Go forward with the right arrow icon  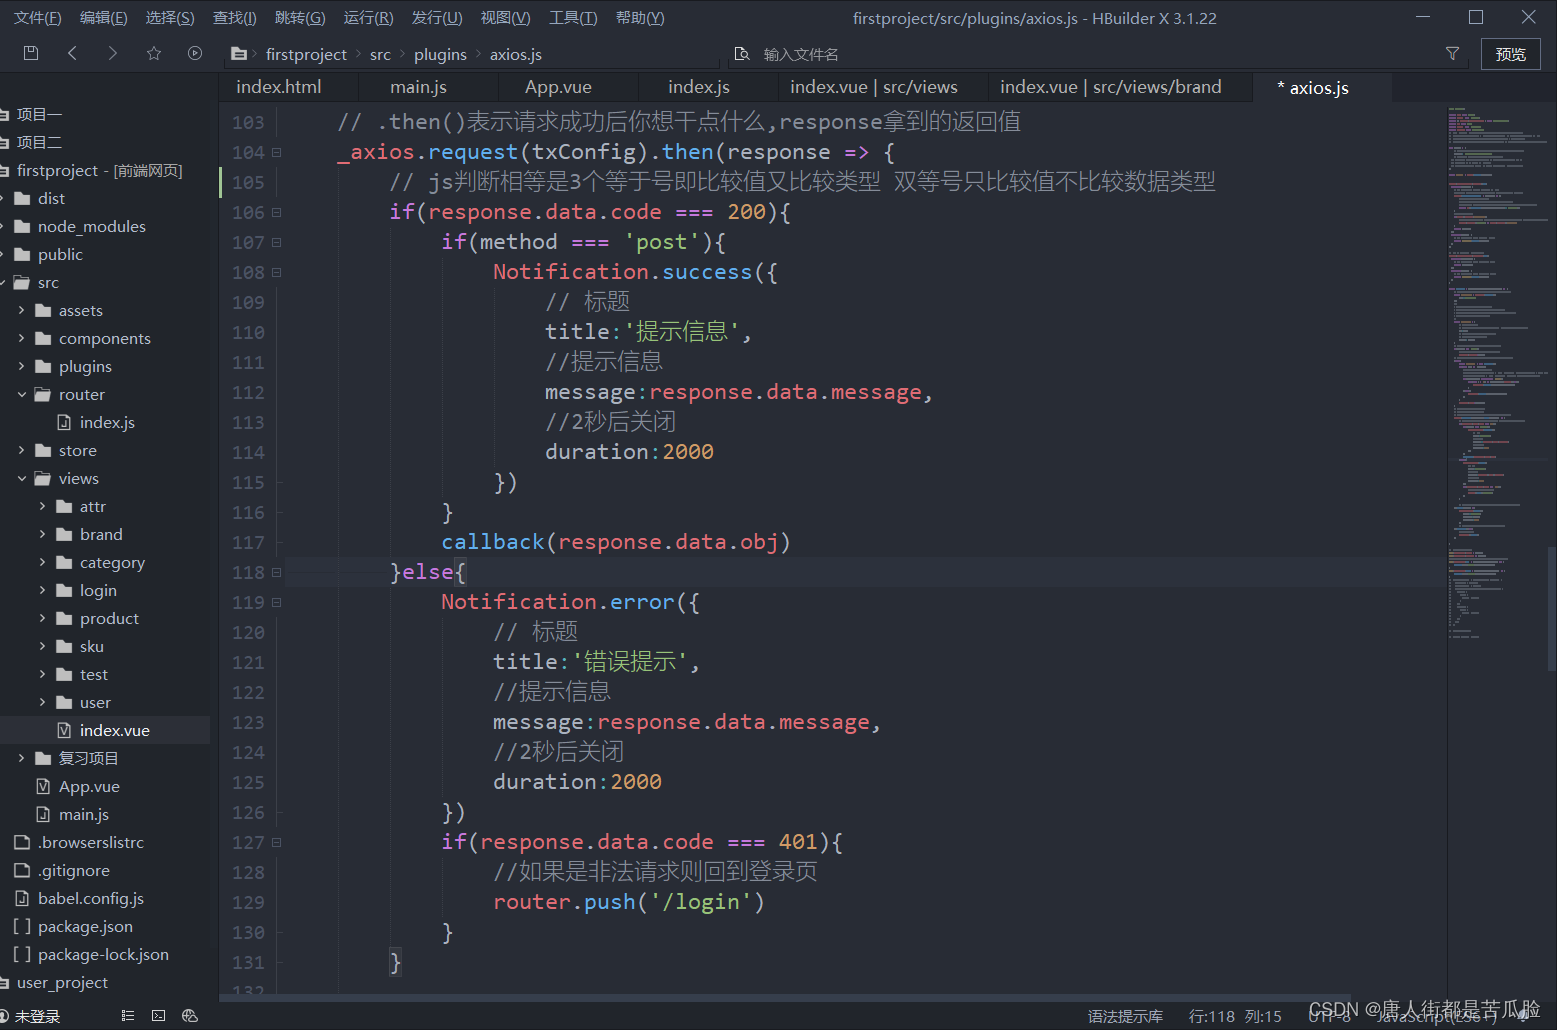tap(112, 53)
